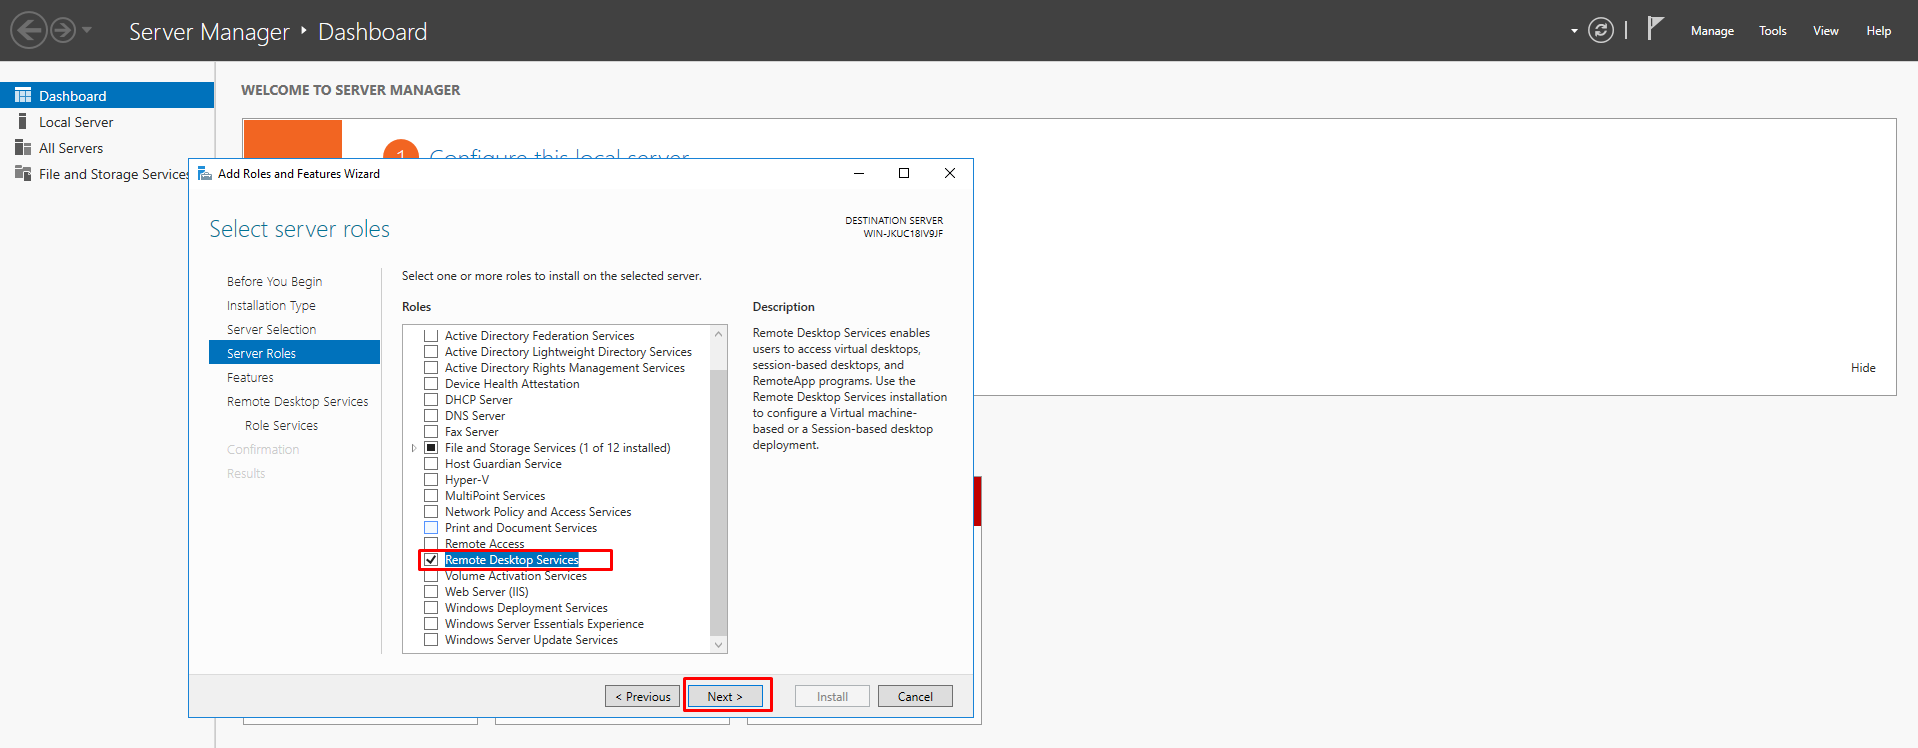The height and width of the screenshot is (748, 1918).
Task: Click Hide link on welcome tile
Action: coord(1863,368)
